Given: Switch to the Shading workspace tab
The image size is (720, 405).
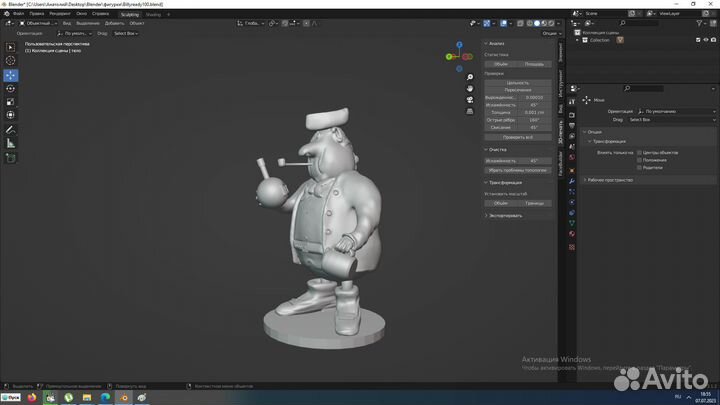Looking at the screenshot, I should [153, 14].
